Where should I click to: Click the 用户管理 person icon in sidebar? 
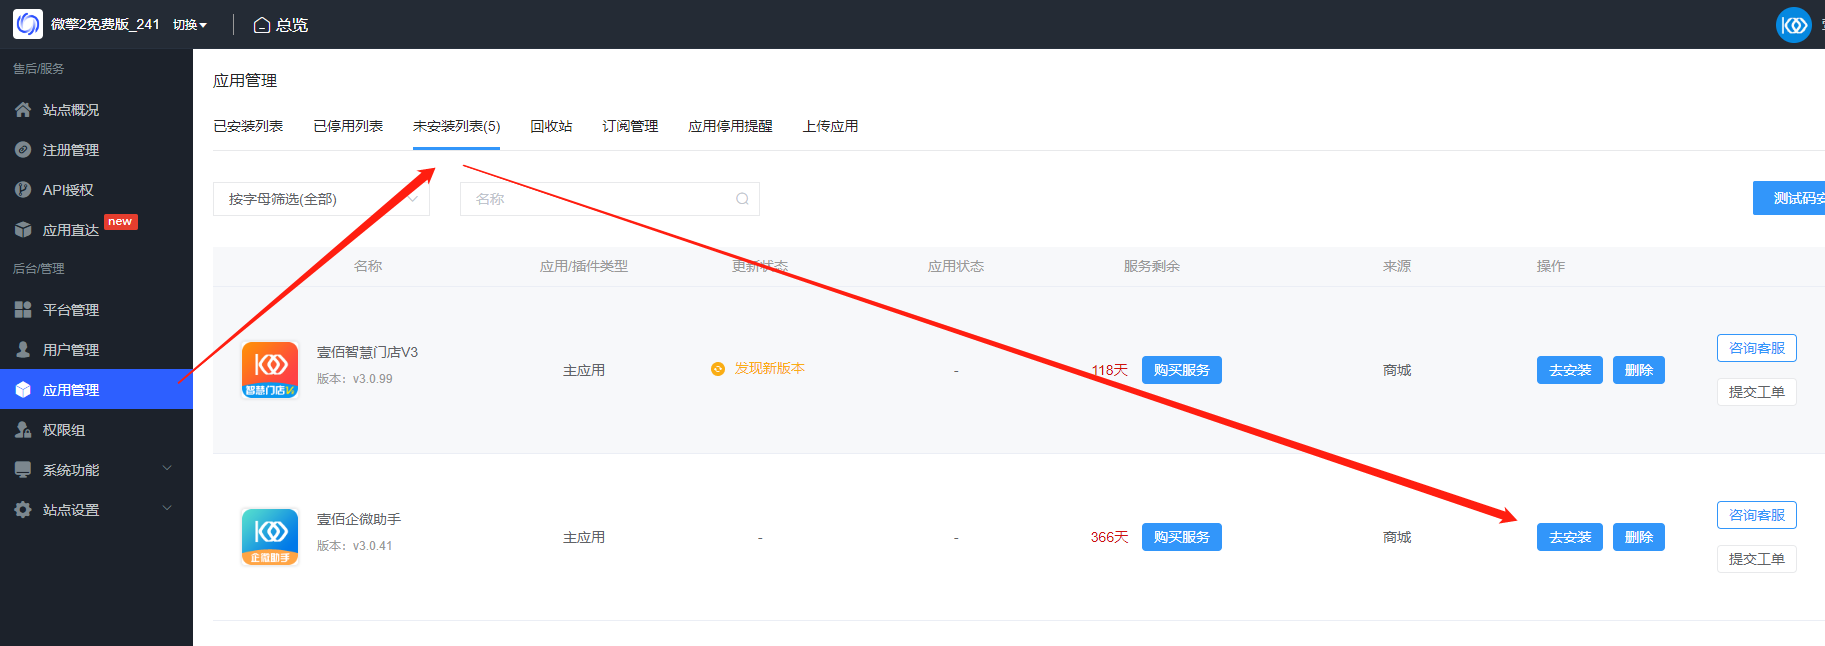23,350
